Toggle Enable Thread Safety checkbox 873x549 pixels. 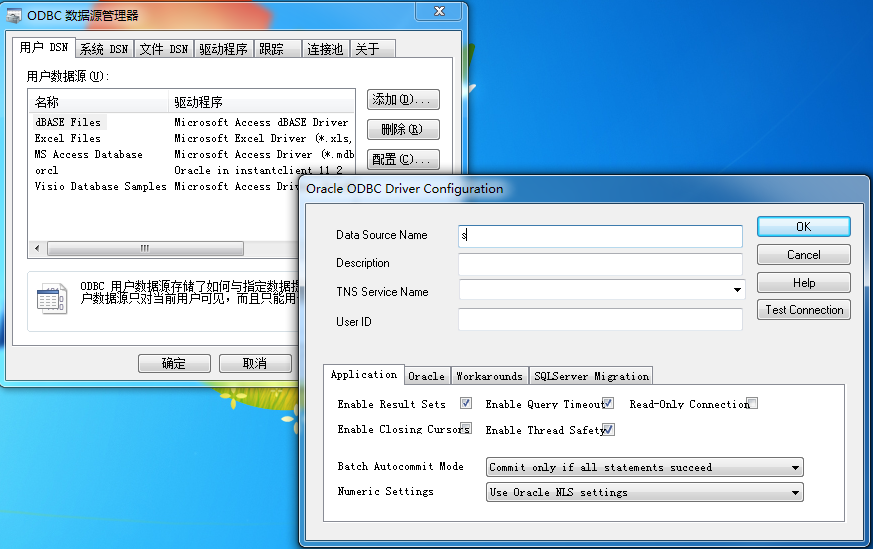tap(609, 430)
